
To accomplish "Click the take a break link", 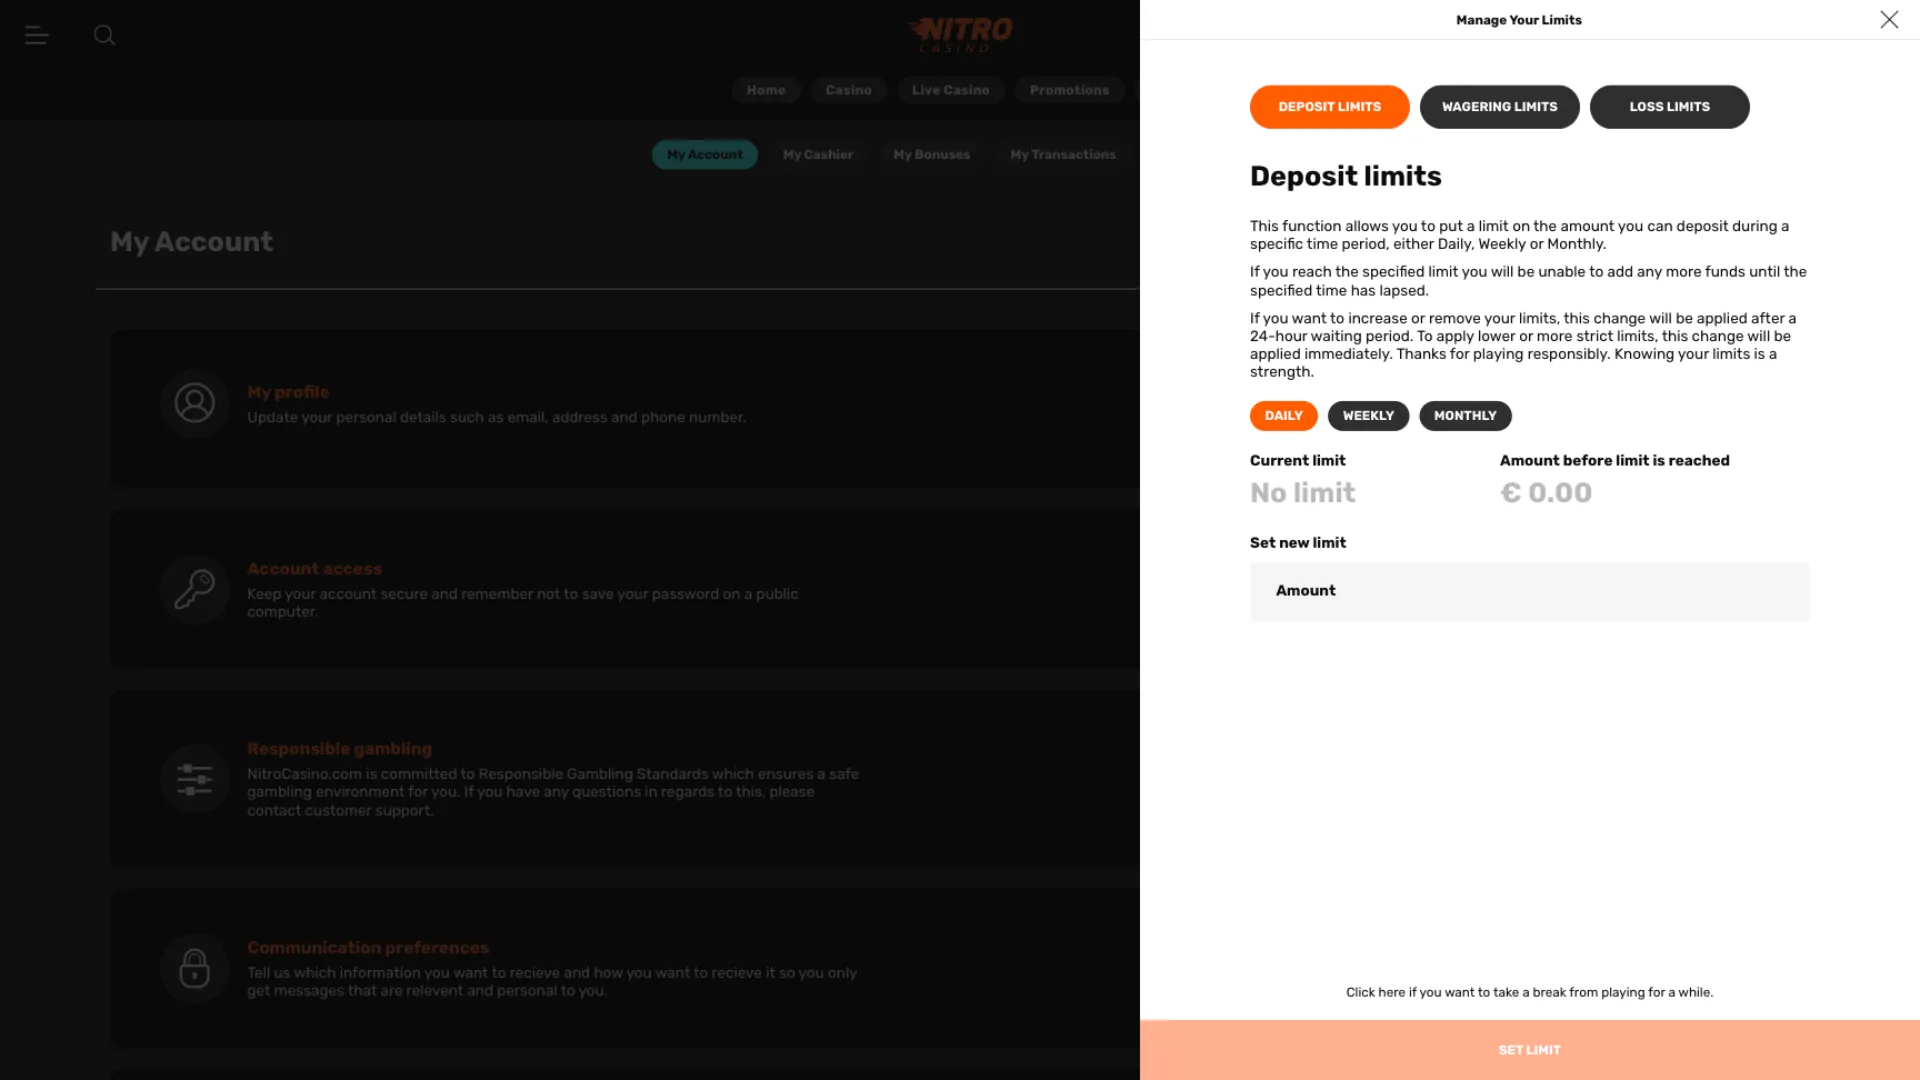I will (x=1529, y=991).
